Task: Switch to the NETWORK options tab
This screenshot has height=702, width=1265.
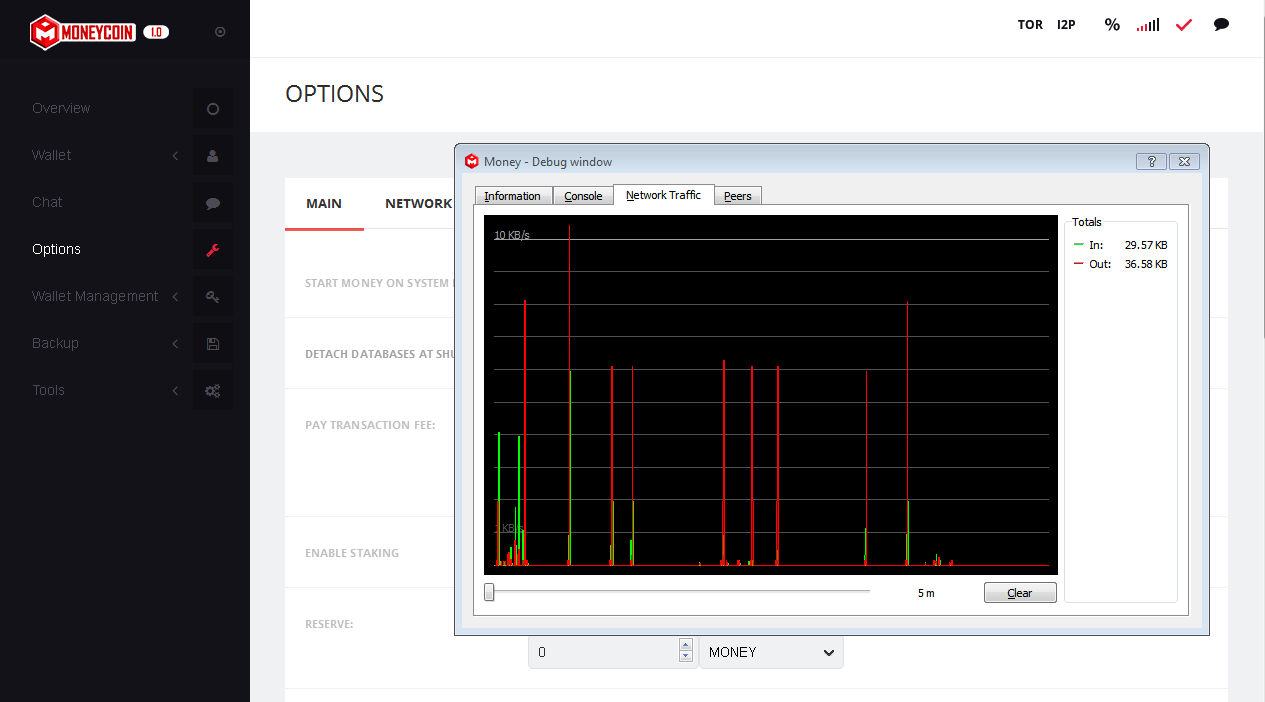Action: point(418,203)
